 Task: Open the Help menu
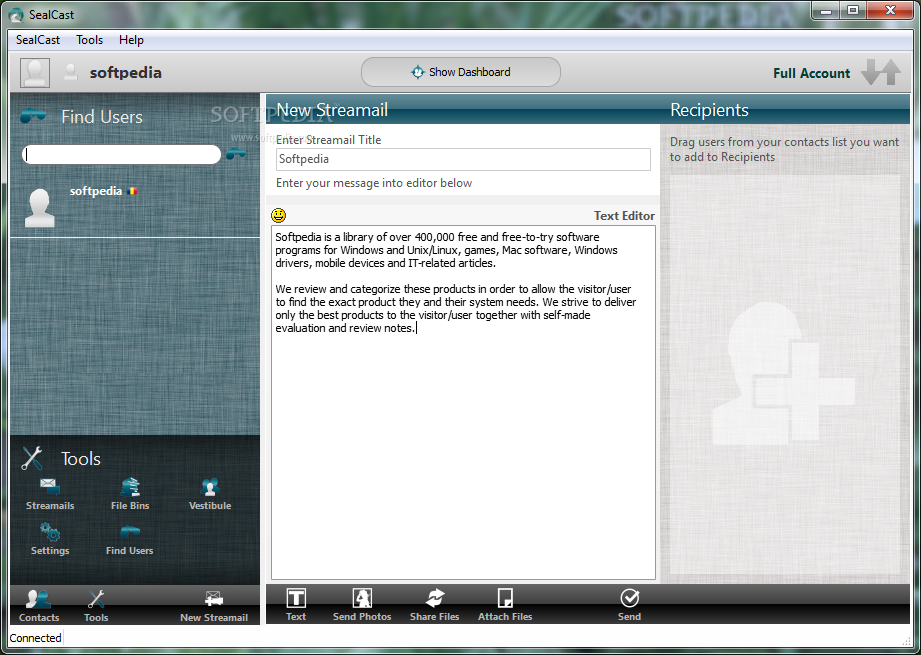coord(131,40)
